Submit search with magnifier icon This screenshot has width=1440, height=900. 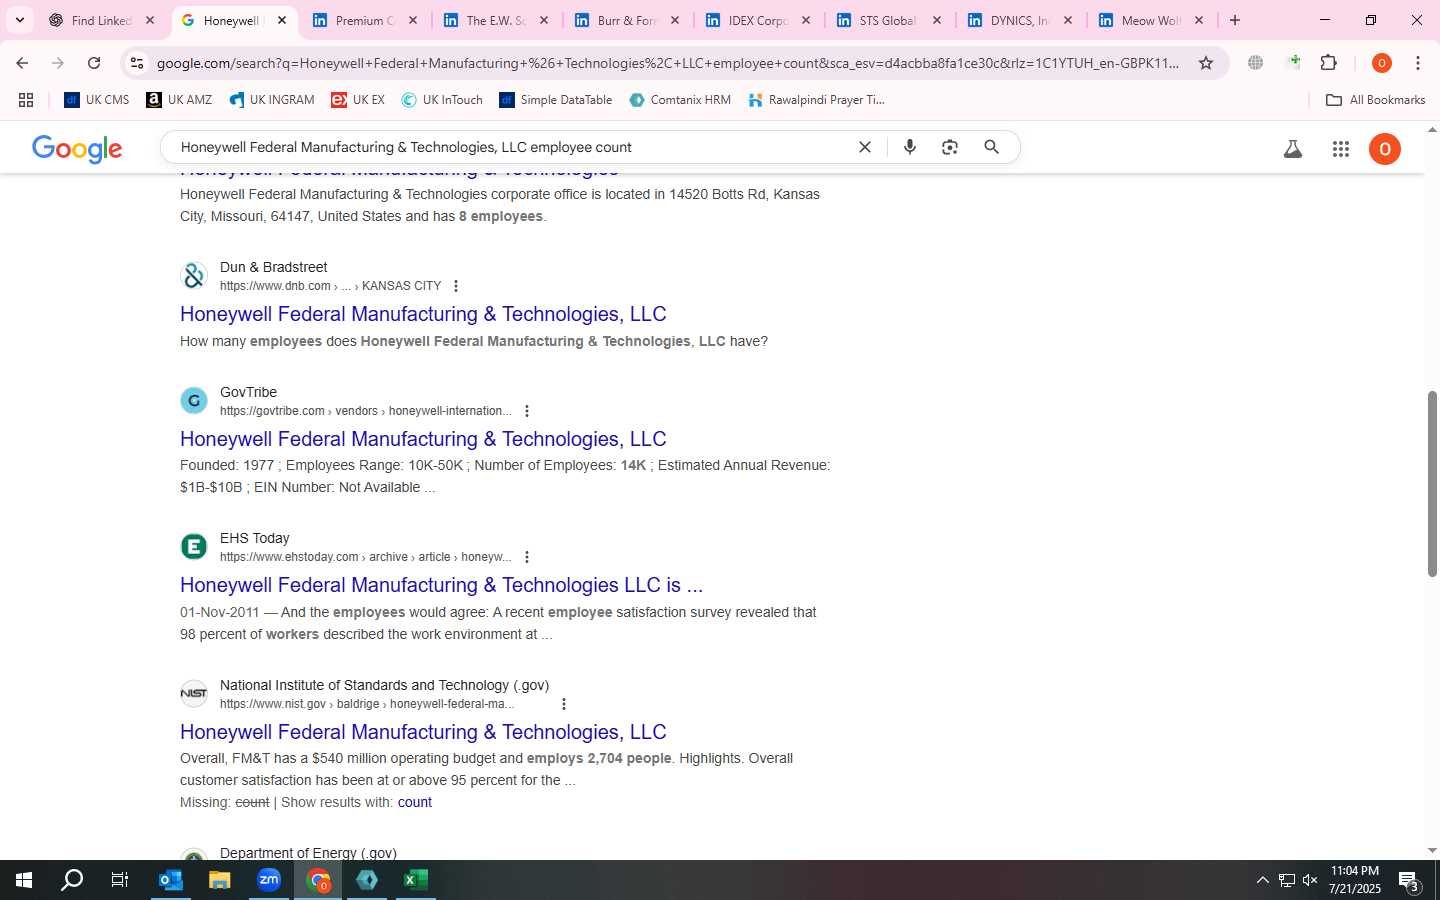[991, 147]
